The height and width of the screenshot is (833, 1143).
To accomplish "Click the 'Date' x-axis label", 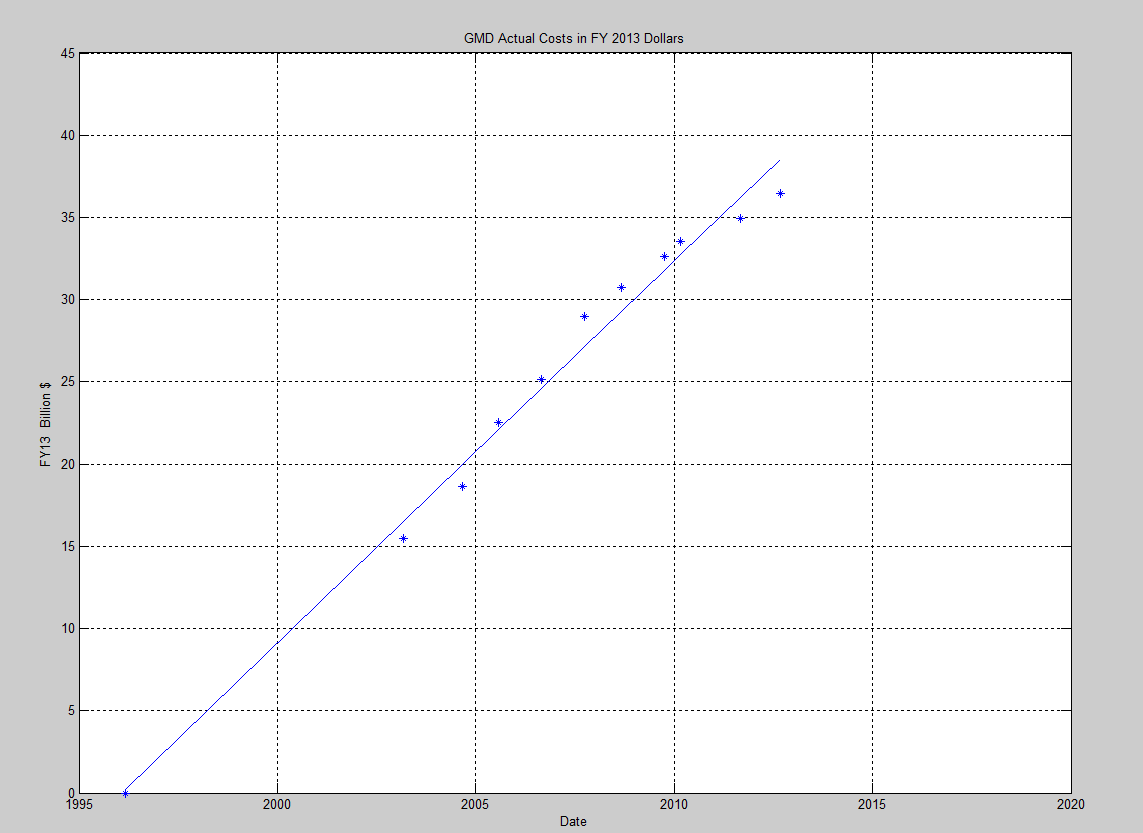I will [x=573, y=822].
